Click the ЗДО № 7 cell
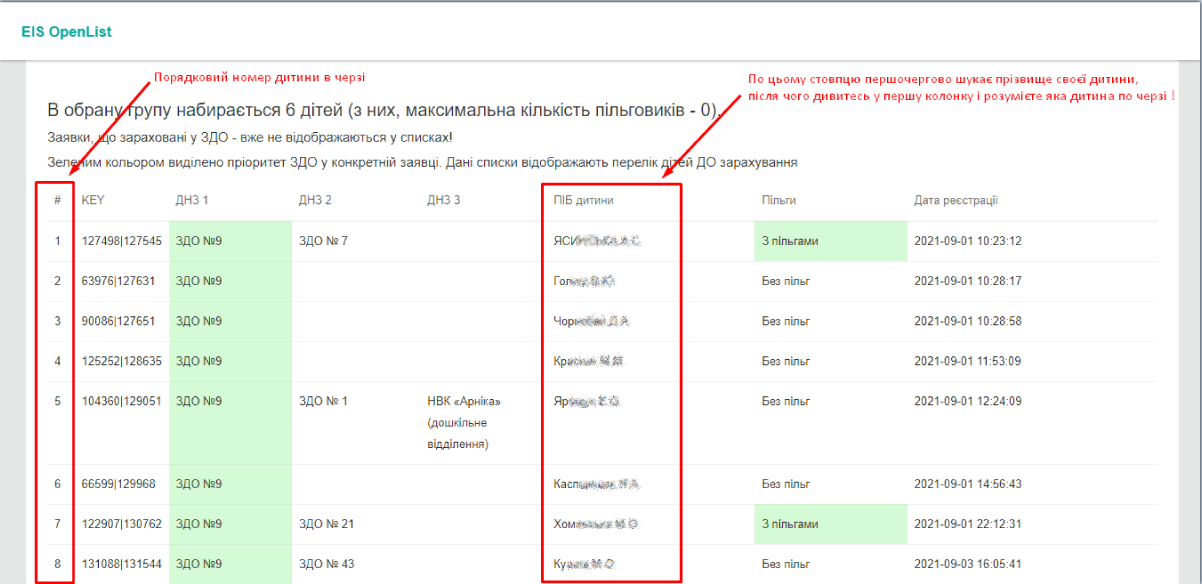The image size is (1202, 584). (x=323, y=241)
